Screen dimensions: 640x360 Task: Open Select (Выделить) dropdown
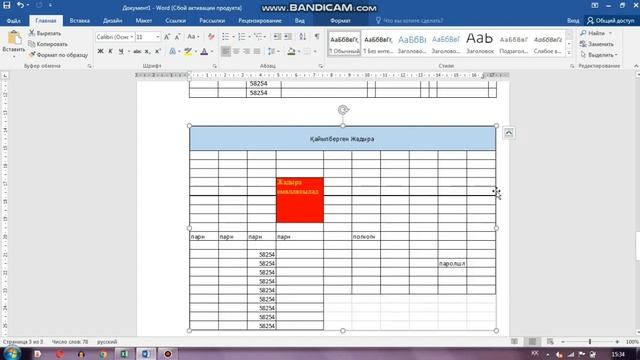[599, 54]
